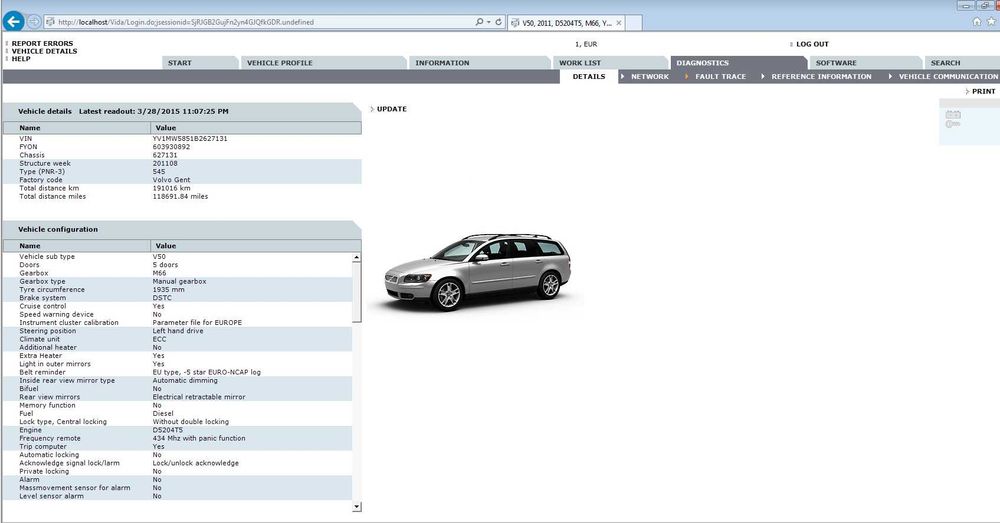Viewport: 1000px width, 523px height.
Task: Open the NETWORK sub-tab
Action: (650, 77)
